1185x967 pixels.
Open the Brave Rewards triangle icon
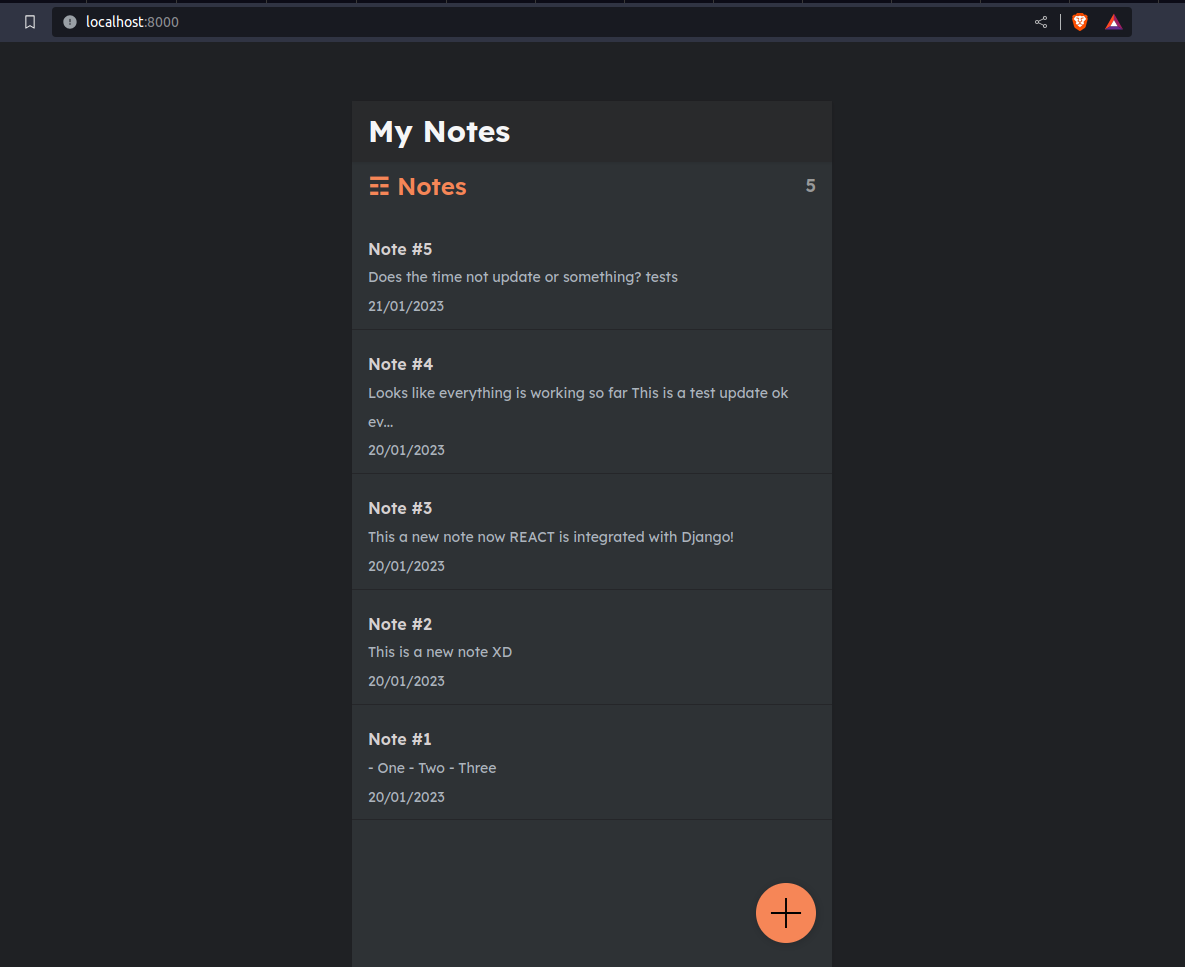coord(1113,22)
